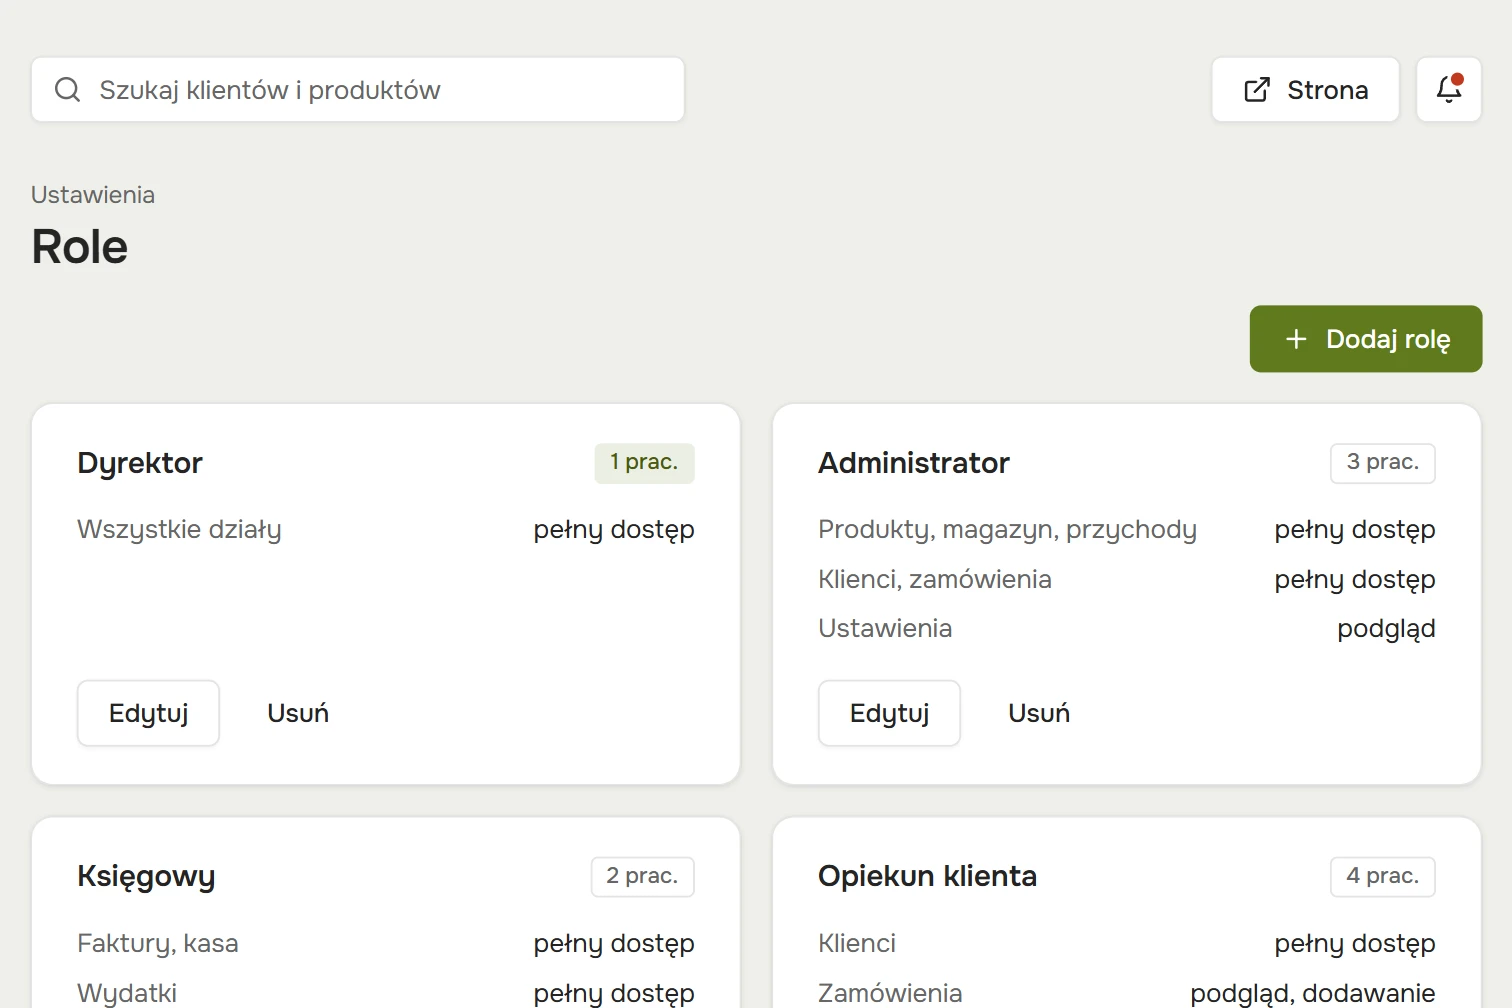Select the Opiekun klienta card title
This screenshot has height=1008, width=1512.
coord(927,876)
